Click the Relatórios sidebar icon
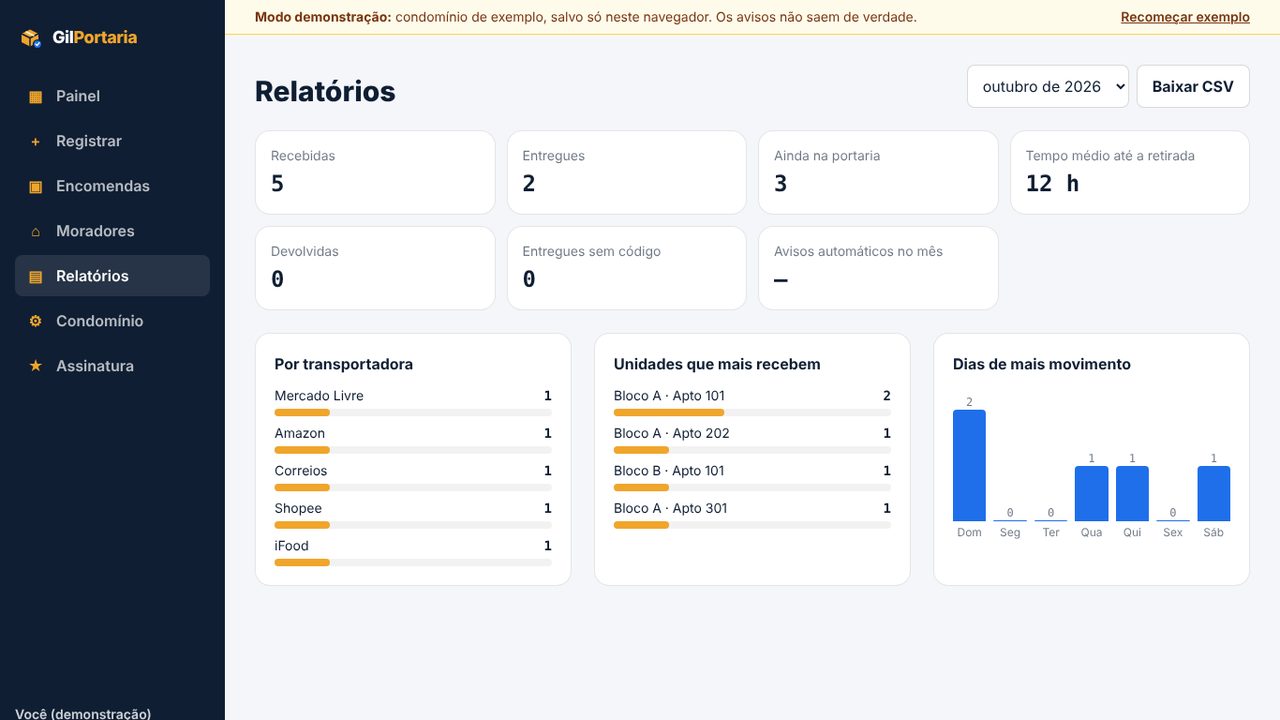Viewport: 1280px width, 720px height. pos(36,277)
